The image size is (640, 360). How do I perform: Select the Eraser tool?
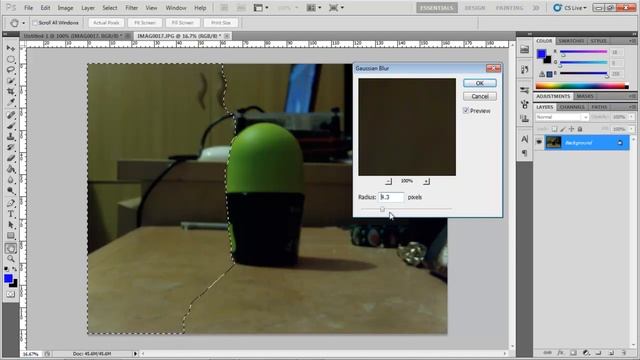click(11, 158)
